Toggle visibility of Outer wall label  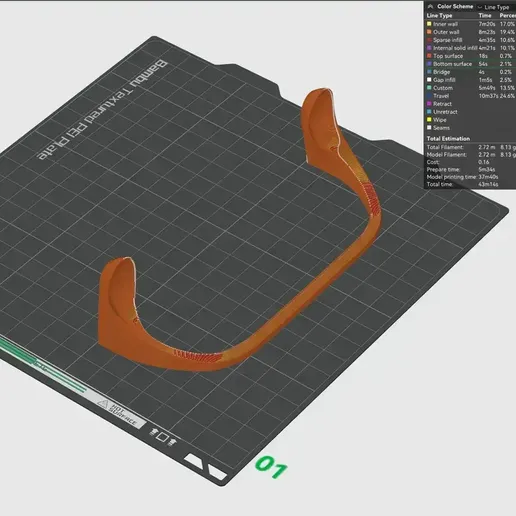pyautogui.click(x=446, y=32)
